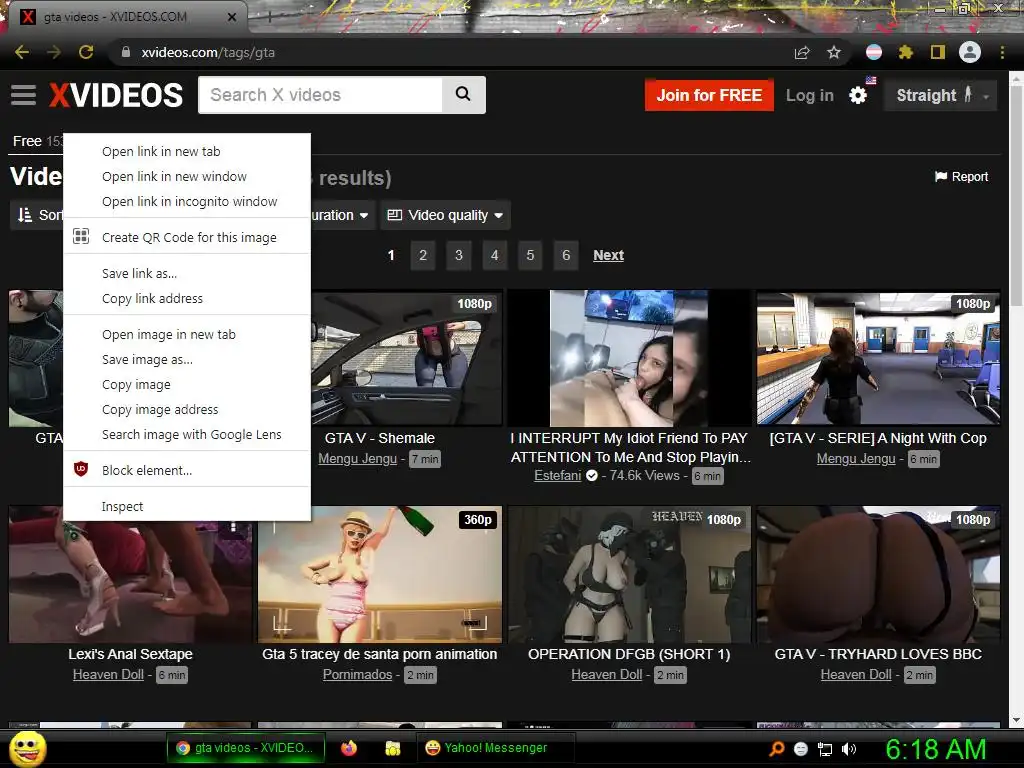The image size is (1024, 768).
Task: Select Copy image address
Action: tap(187, 409)
